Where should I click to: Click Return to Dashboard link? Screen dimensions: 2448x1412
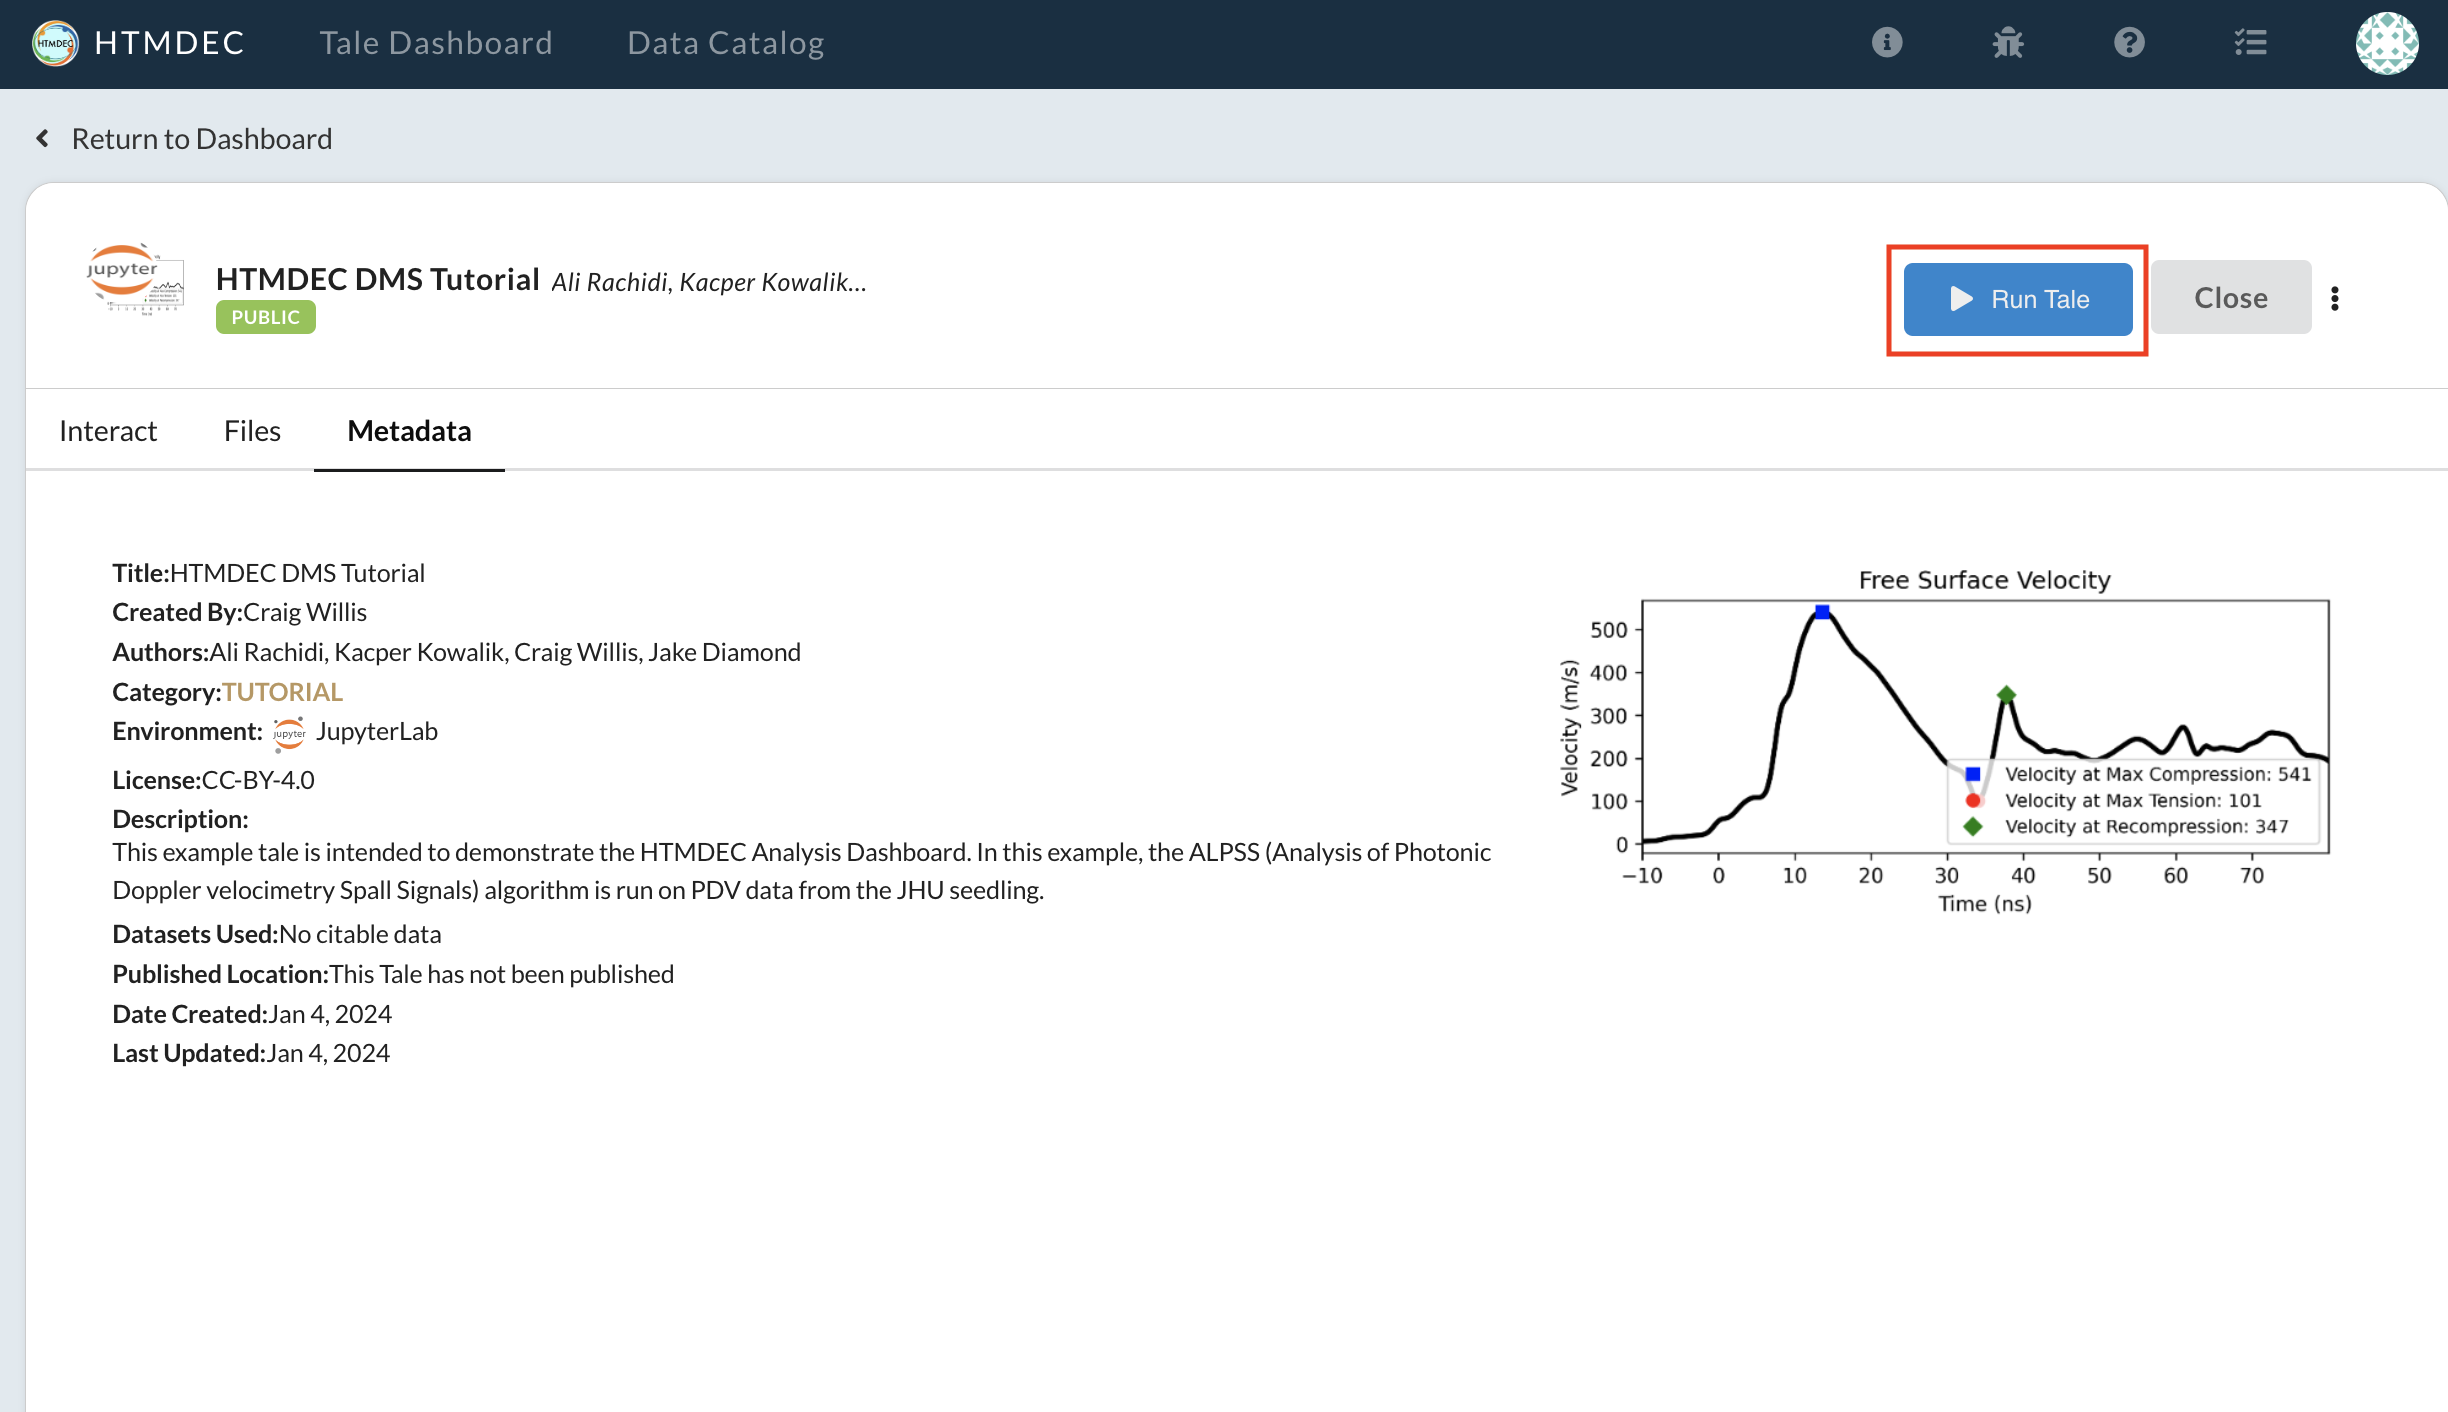201,139
